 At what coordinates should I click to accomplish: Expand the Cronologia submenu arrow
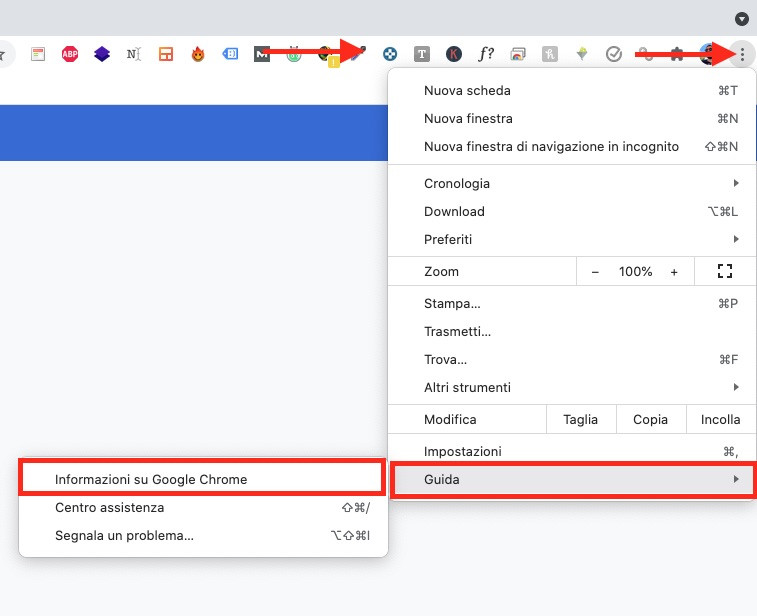pyautogui.click(x=736, y=183)
